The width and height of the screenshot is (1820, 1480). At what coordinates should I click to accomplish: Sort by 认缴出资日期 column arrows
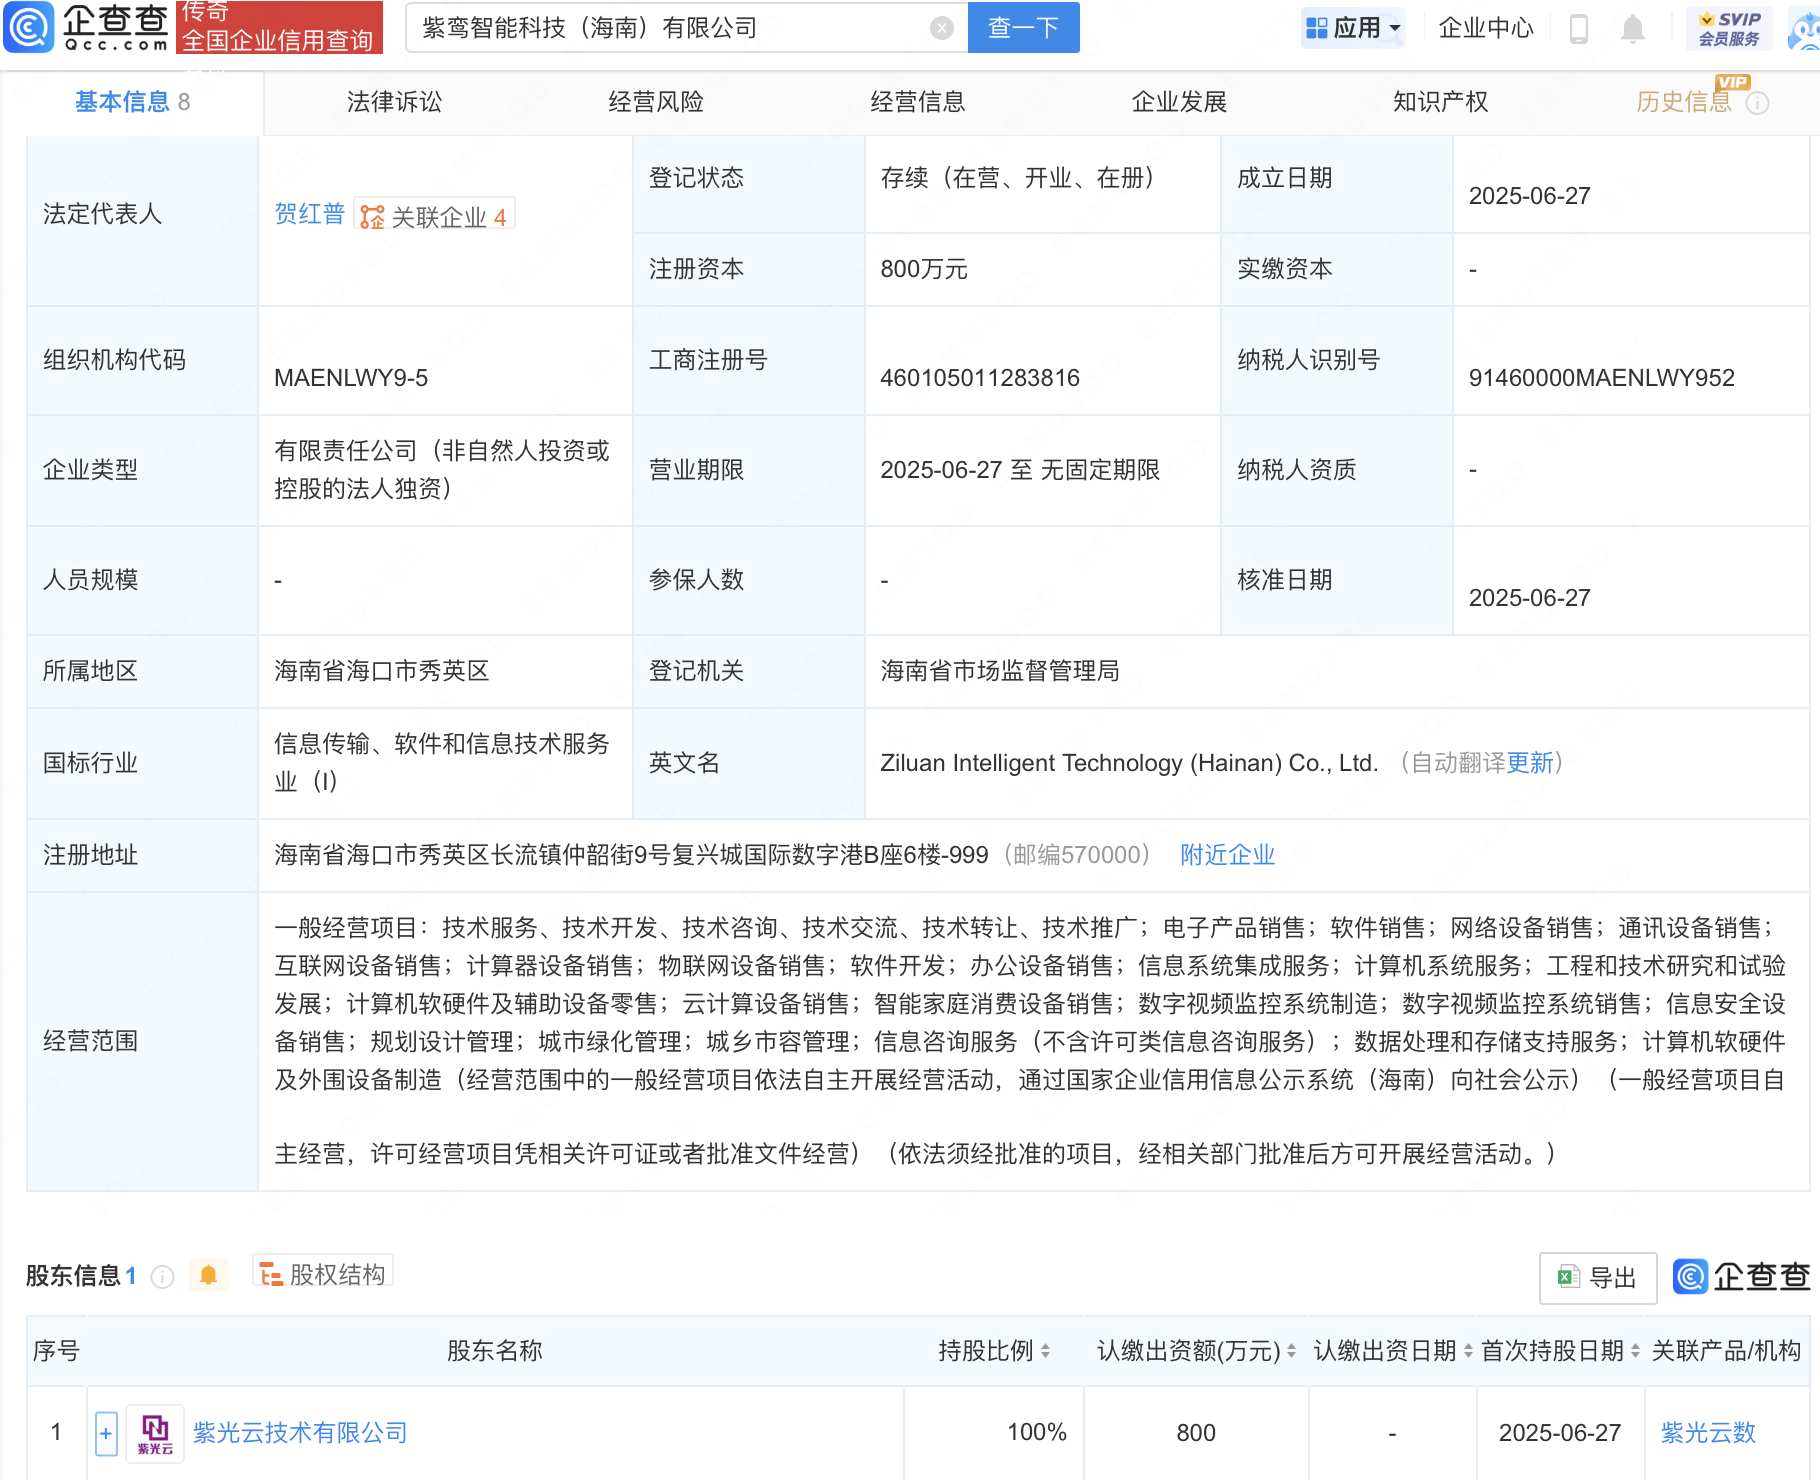click(1468, 1351)
